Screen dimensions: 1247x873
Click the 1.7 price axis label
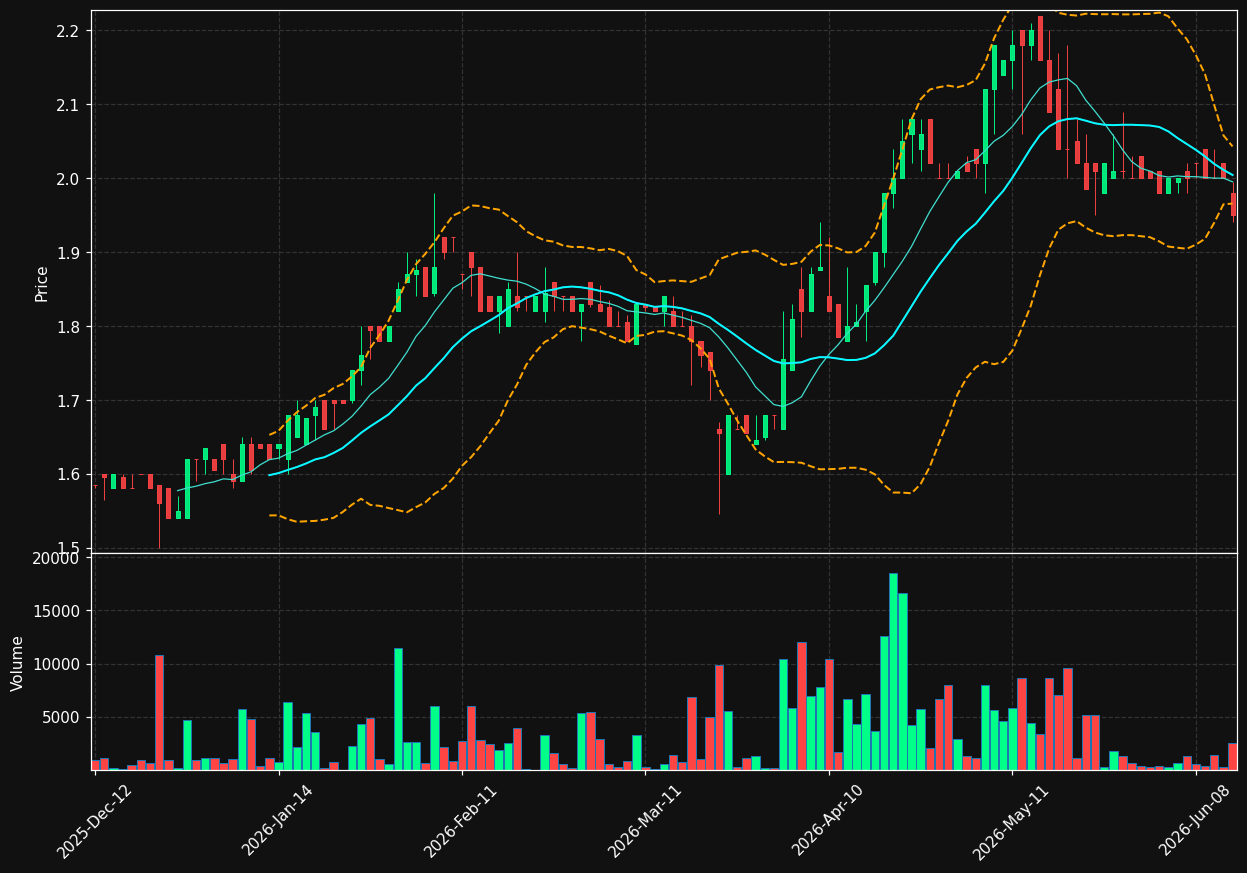click(x=69, y=401)
